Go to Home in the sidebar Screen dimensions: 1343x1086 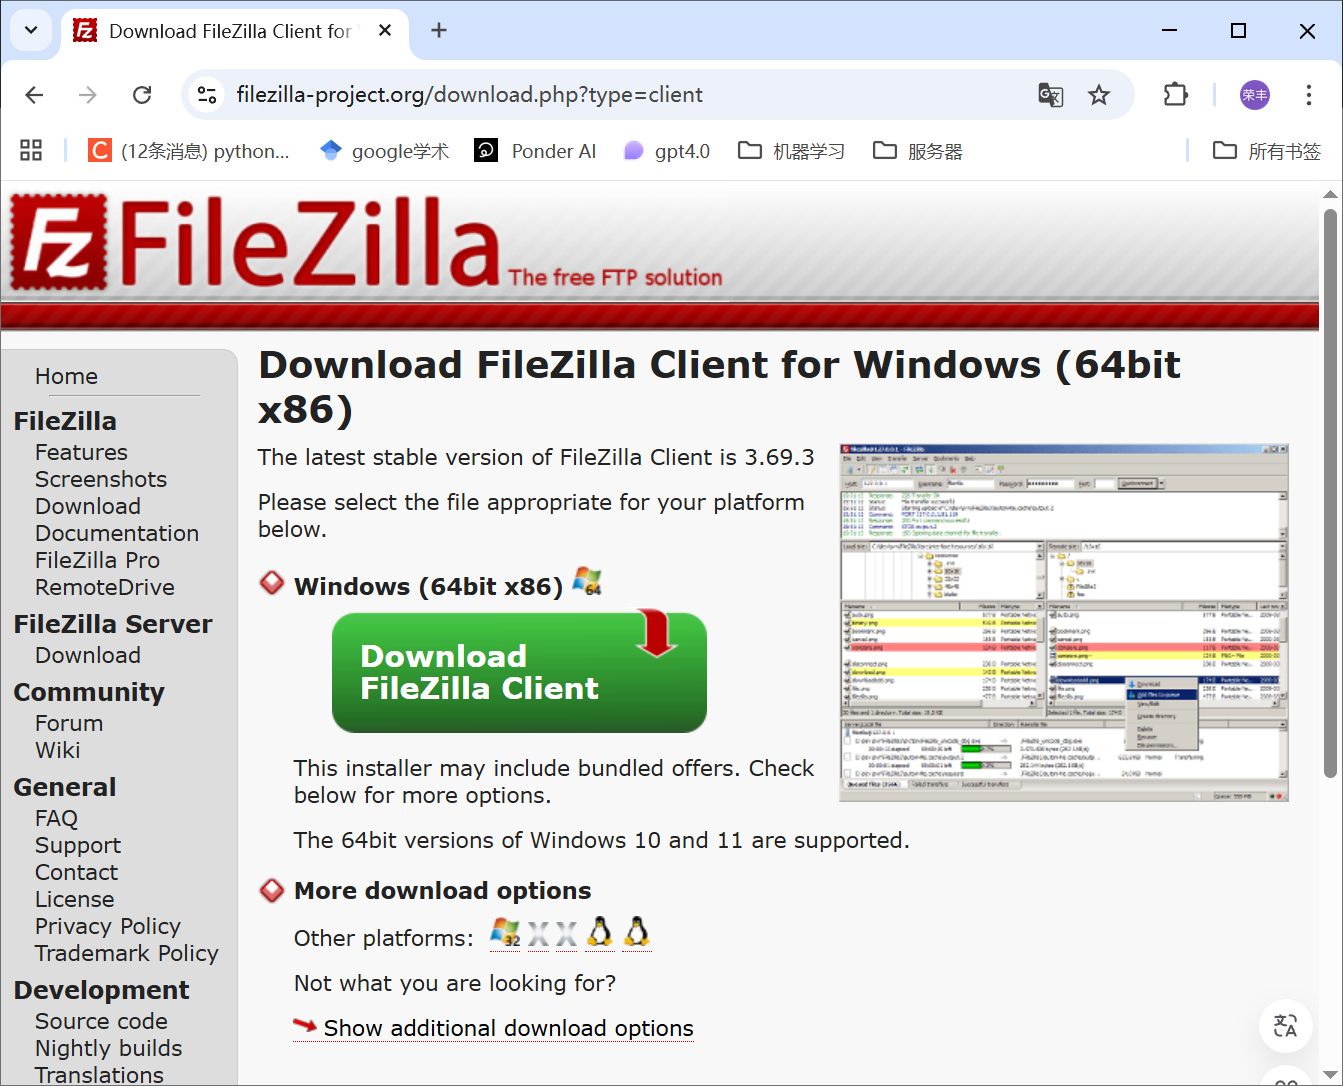pyautogui.click(x=66, y=376)
